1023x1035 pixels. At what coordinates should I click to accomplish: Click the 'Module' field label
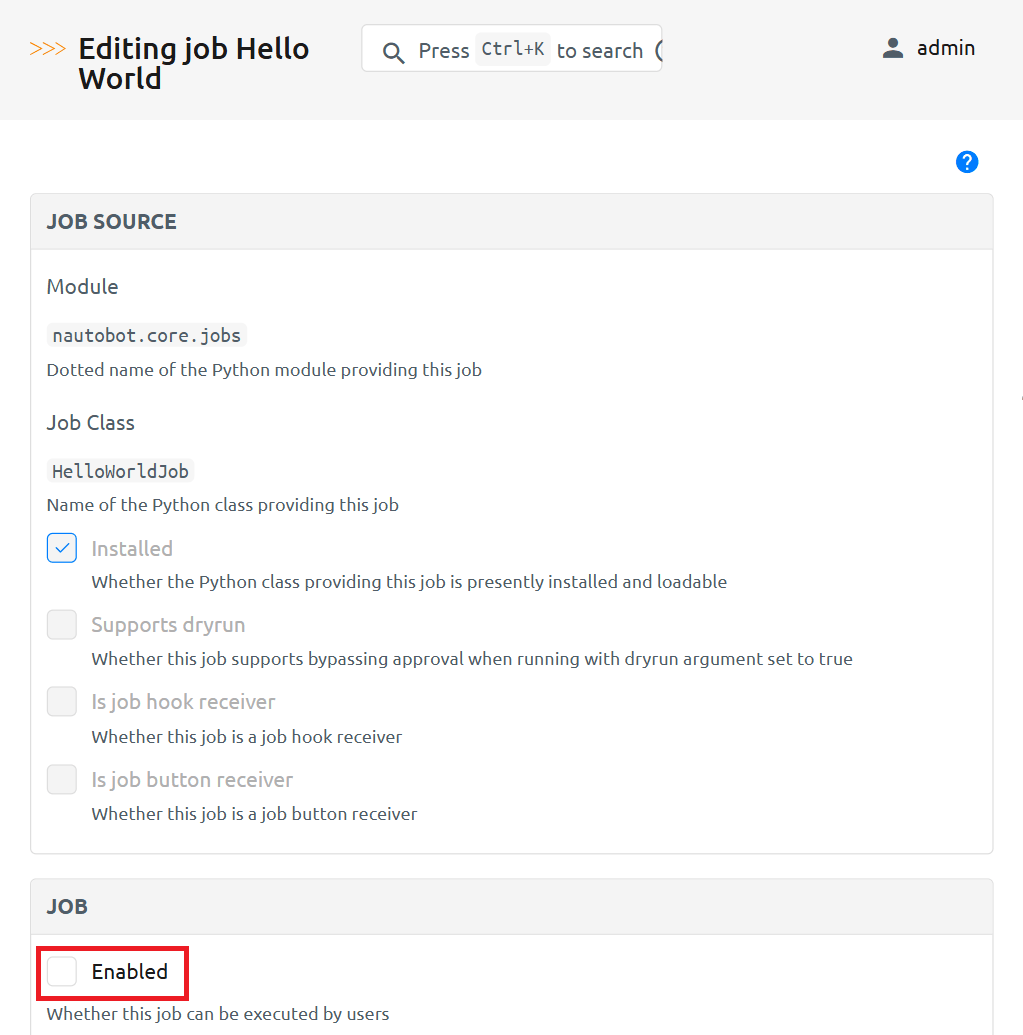tap(82, 287)
